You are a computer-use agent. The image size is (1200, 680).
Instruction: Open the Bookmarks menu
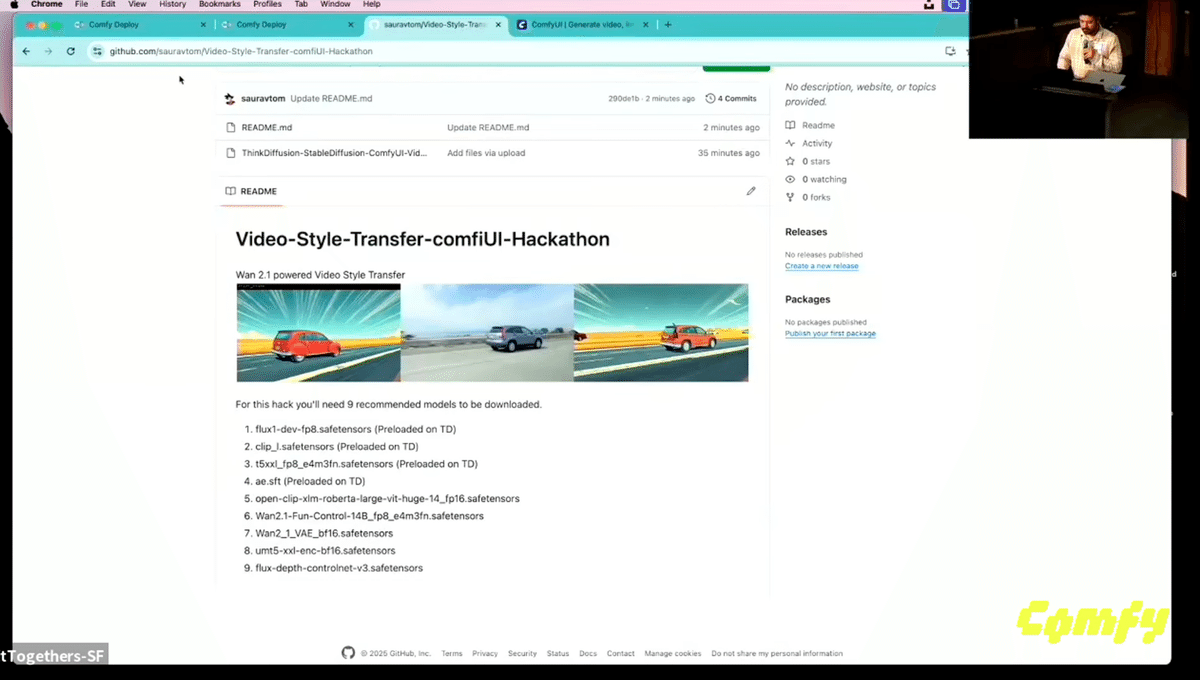(x=220, y=4)
